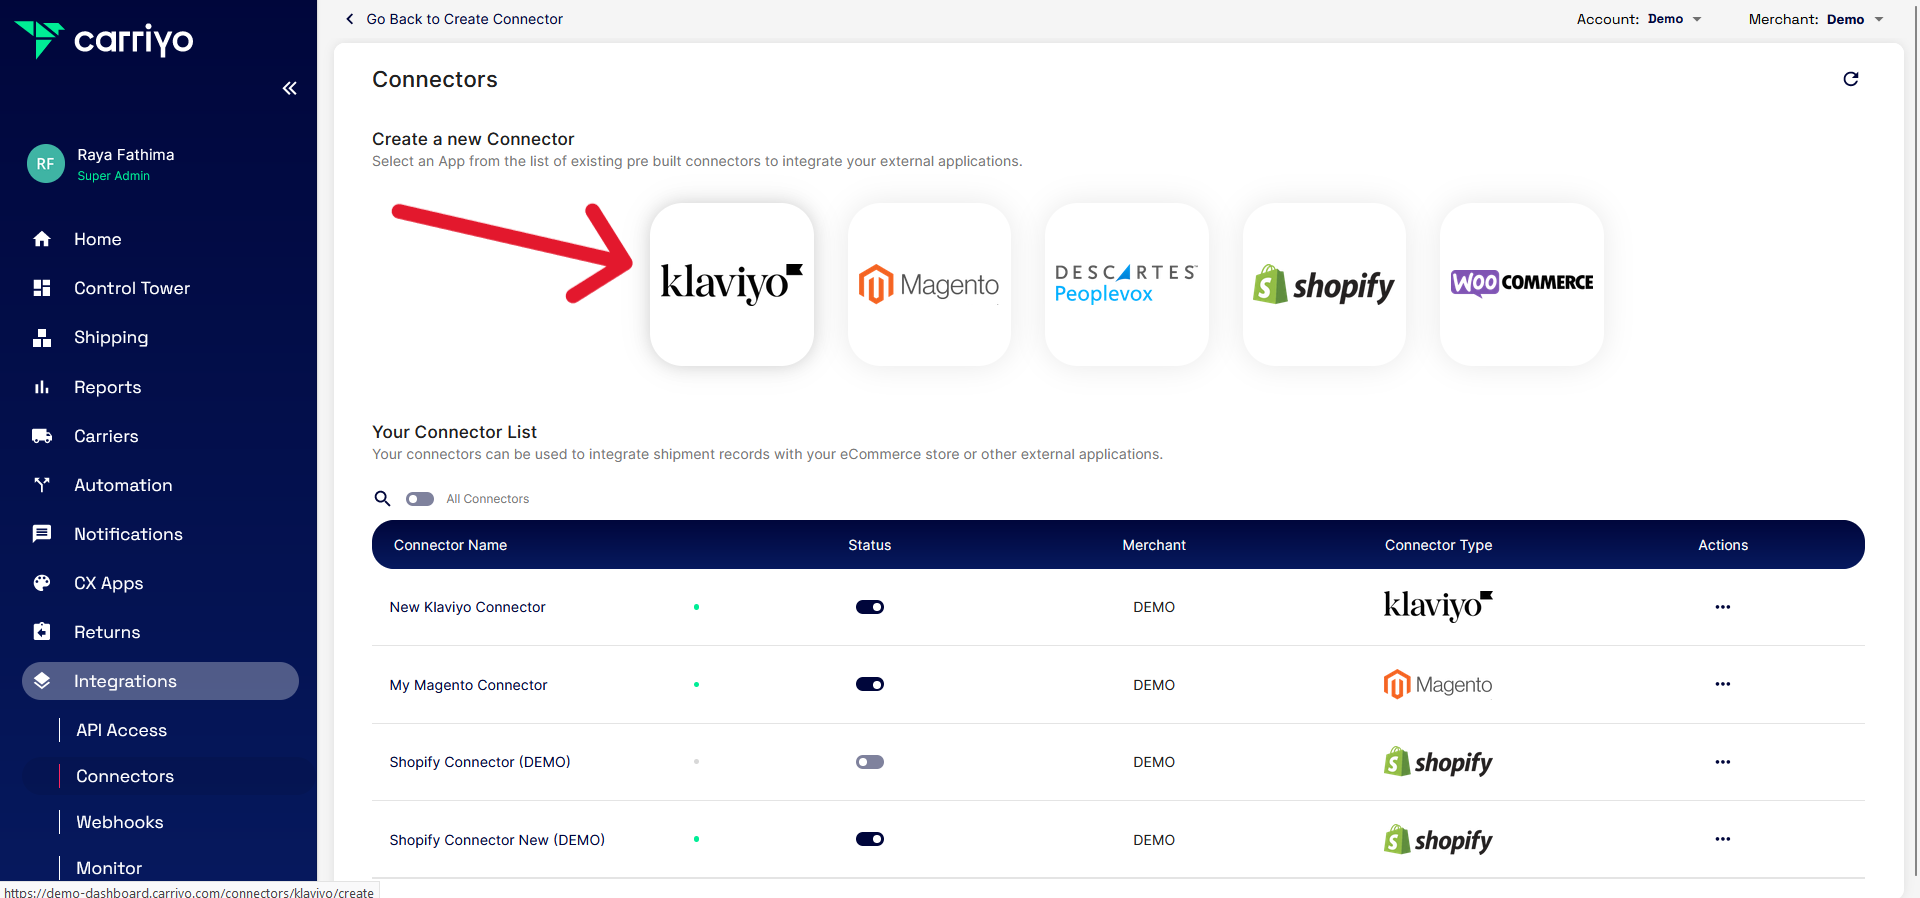Disable Shopify Connector New (DEMO) status
The width and height of the screenshot is (1920, 898).
tap(870, 839)
